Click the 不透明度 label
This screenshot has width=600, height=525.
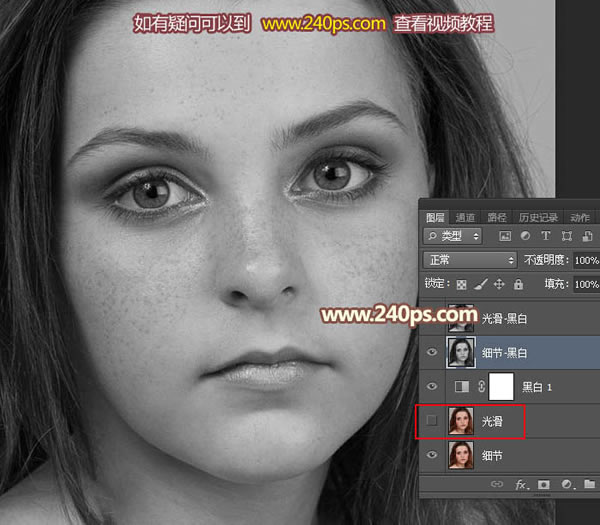[546, 260]
